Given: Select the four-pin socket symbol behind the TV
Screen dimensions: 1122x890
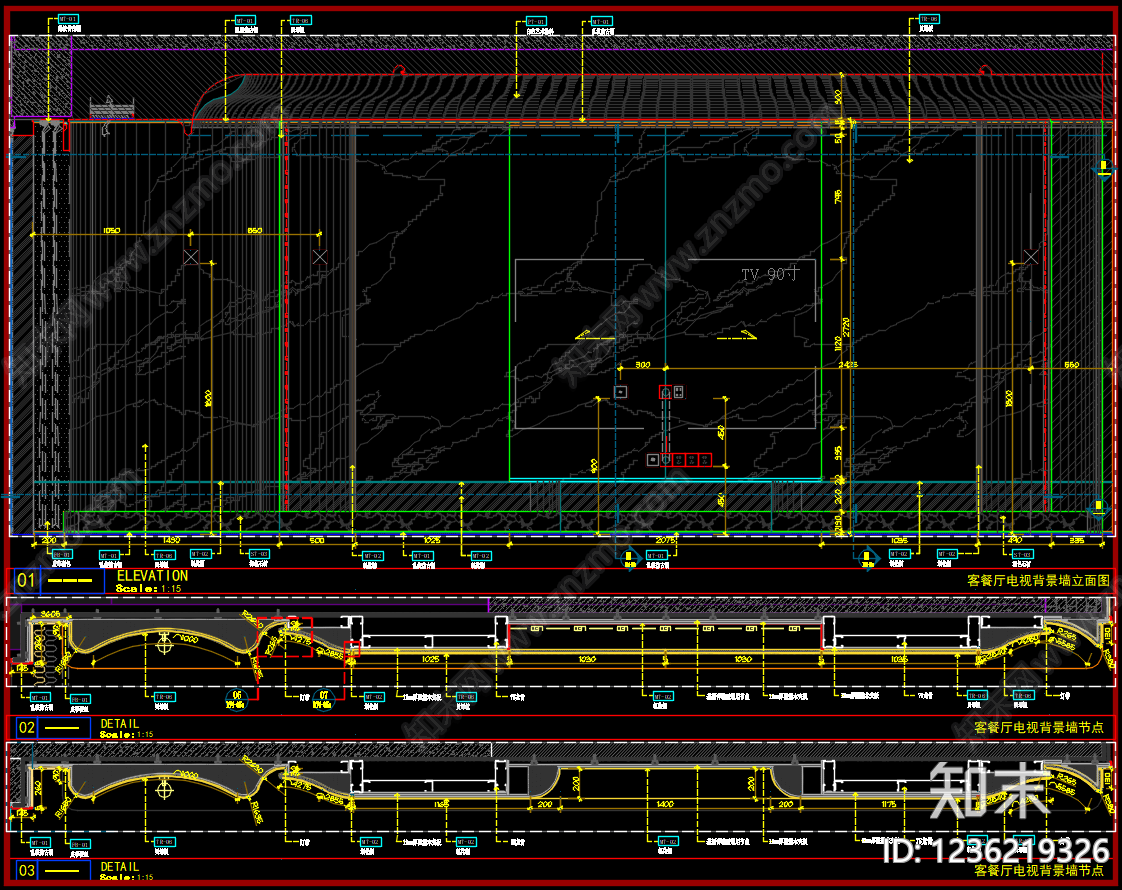Looking at the screenshot, I should [x=678, y=391].
